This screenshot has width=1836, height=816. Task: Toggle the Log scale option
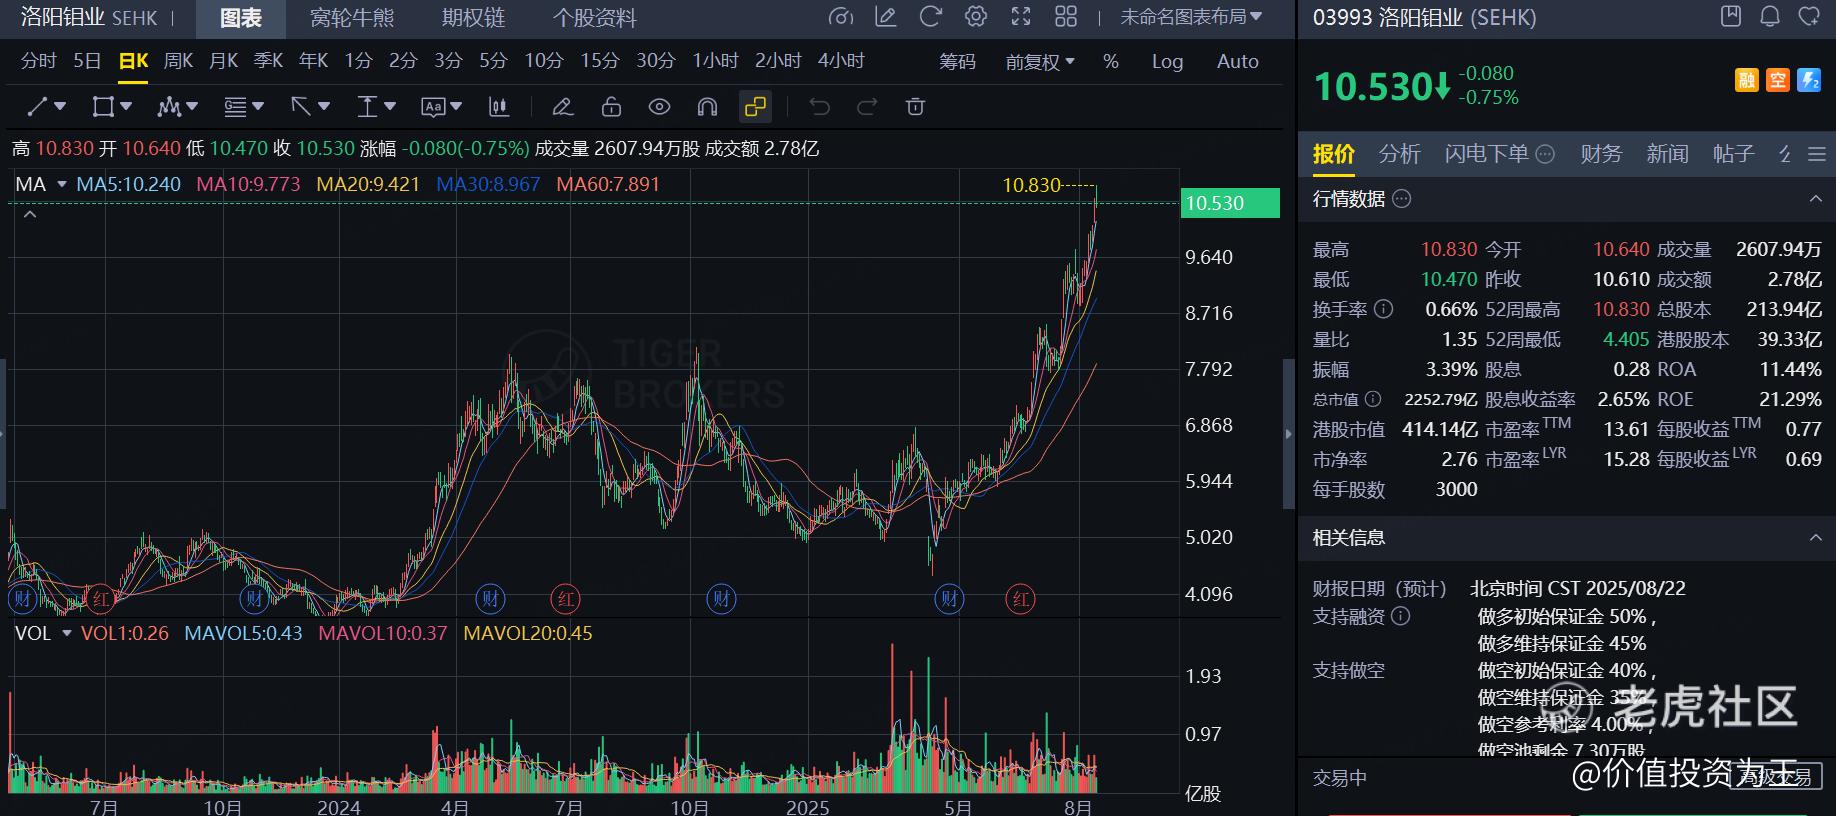click(1167, 62)
